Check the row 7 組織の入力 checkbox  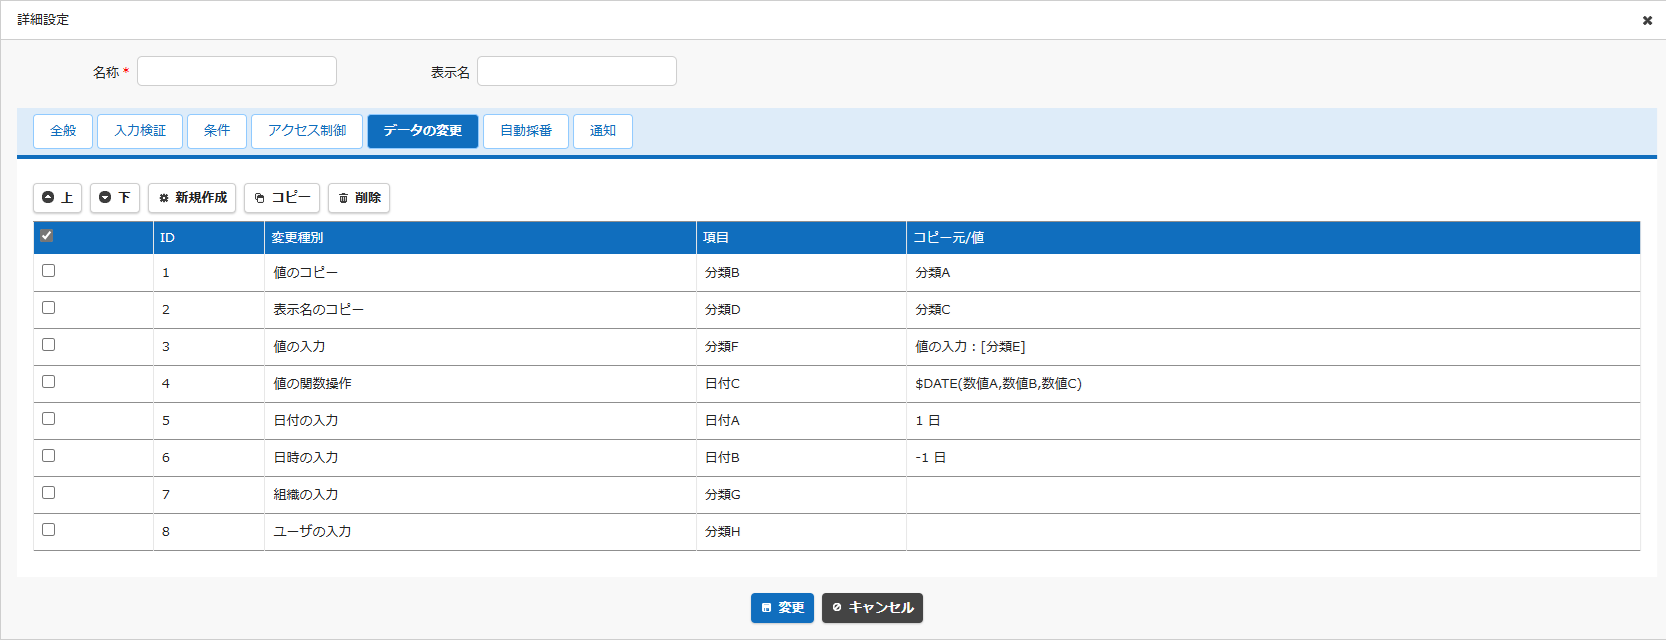coord(49,493)
